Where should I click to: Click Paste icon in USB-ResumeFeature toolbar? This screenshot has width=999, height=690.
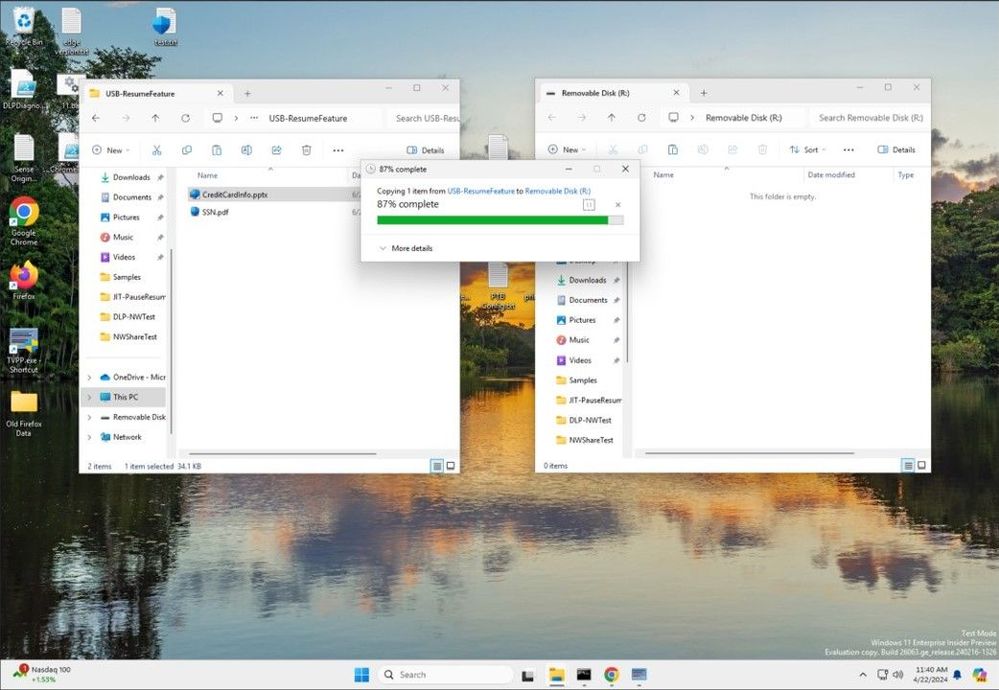click(217, 150)
